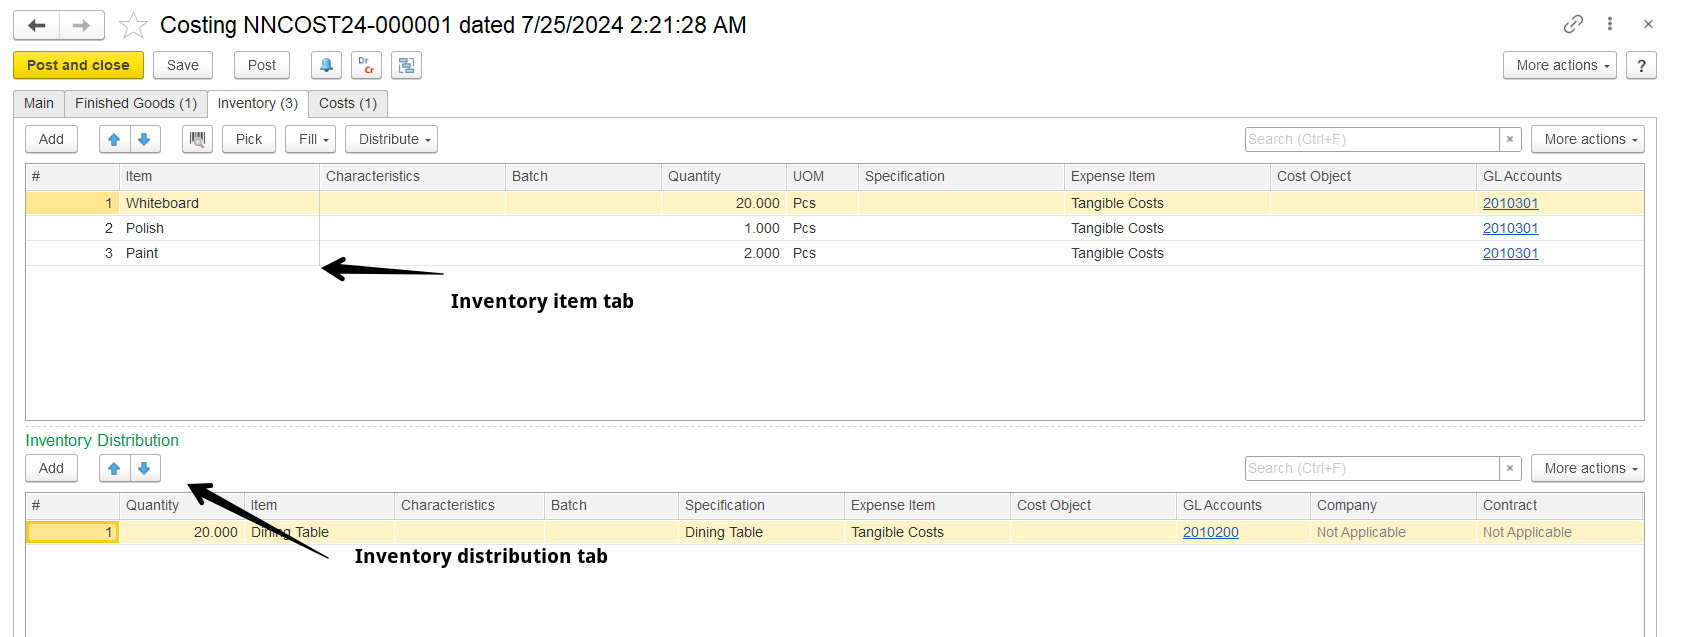Click the Post and close button
Image resolution: width=1681 pixels, height=637 pixels.
point(78,65)
